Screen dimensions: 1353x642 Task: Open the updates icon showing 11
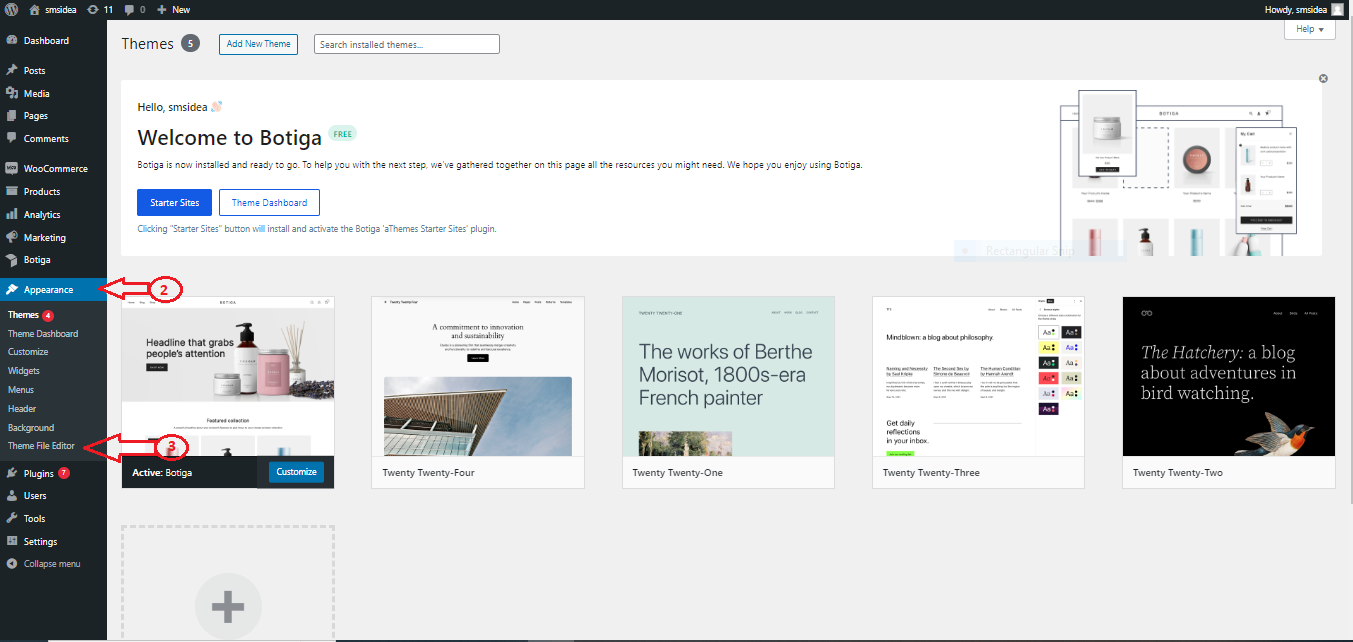click(x=93, y=9)
